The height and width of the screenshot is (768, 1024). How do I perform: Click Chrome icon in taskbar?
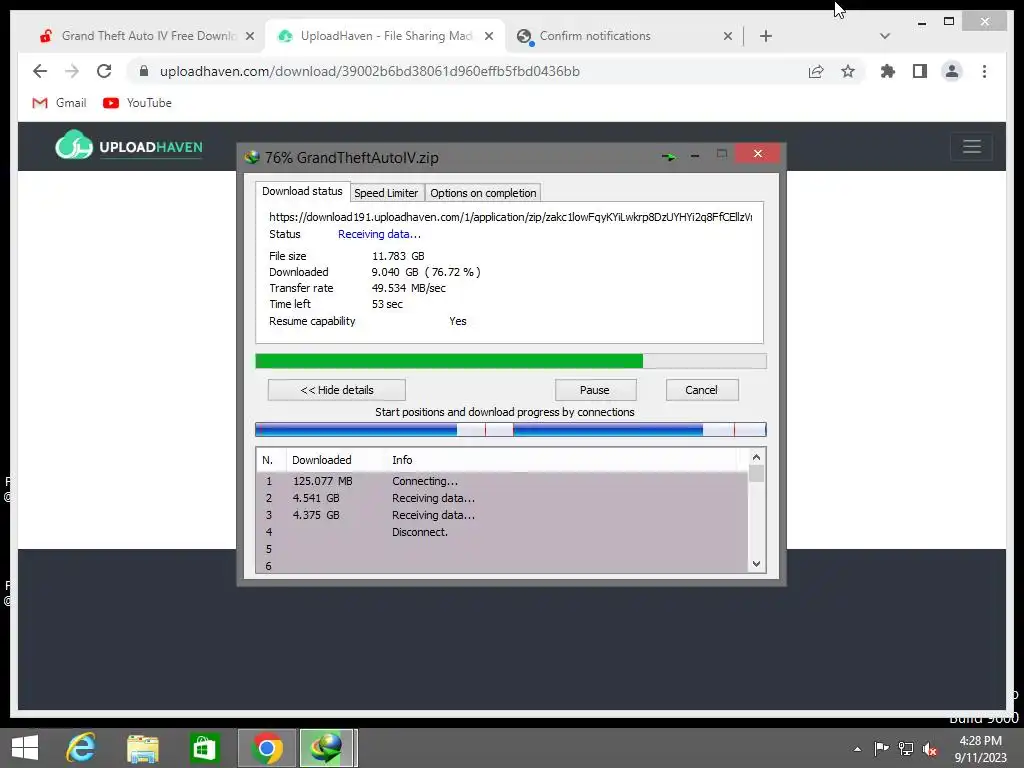266,748
